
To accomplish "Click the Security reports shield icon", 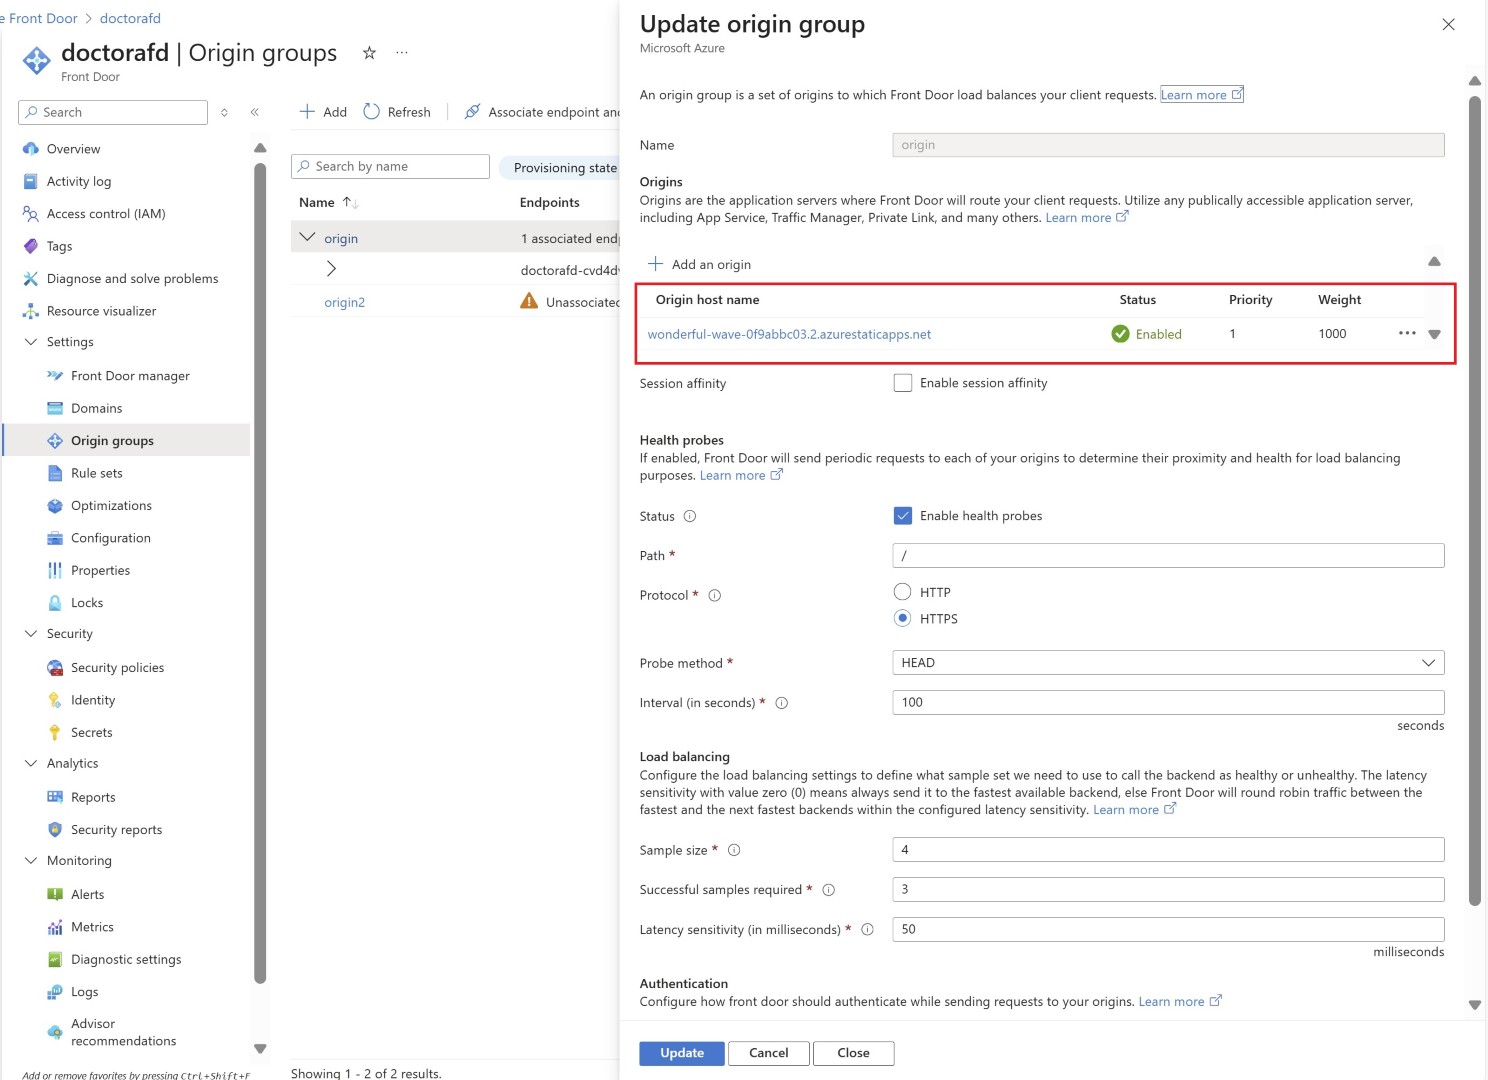I will point(55,830).
